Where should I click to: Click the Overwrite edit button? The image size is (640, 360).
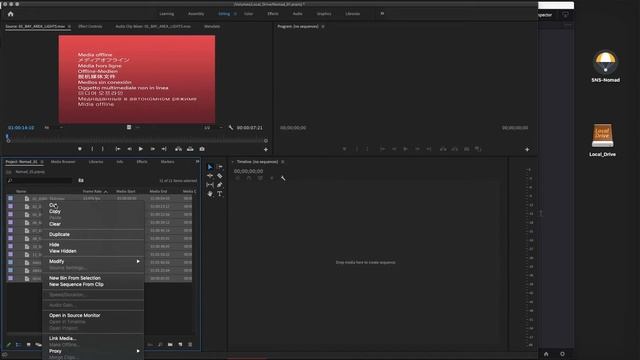[x=190, y=149]
